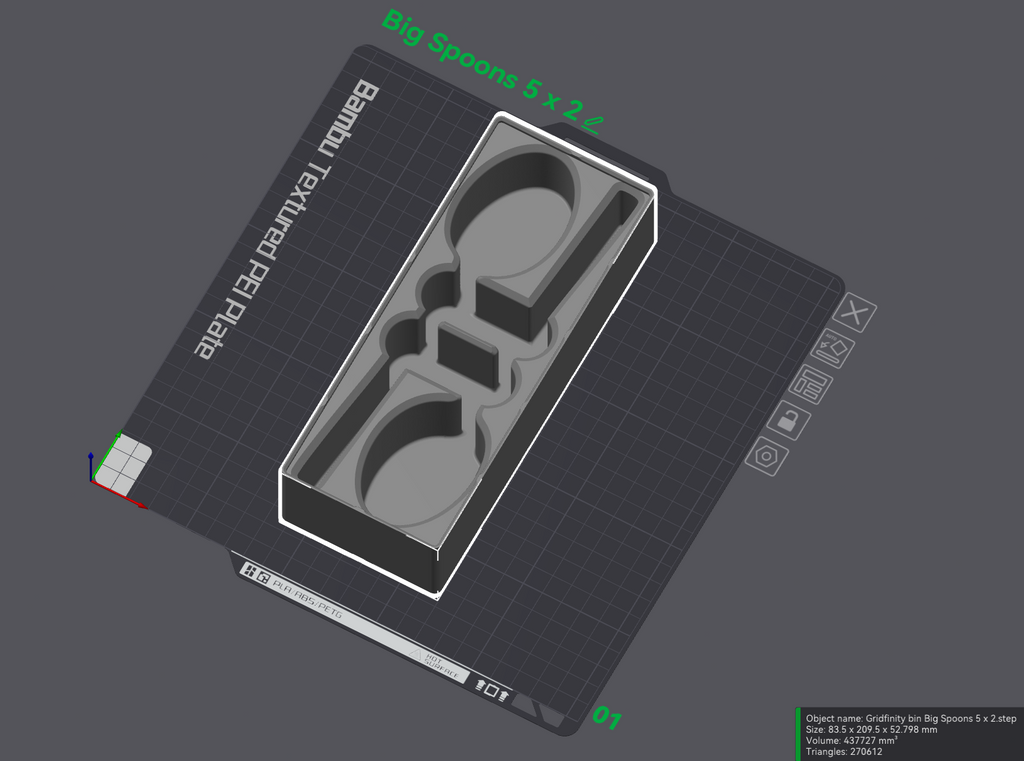The width and height of the screenshot is (1024, 761).
Task: Edit plate name with pencil icon
Action: tap(592, 125)
